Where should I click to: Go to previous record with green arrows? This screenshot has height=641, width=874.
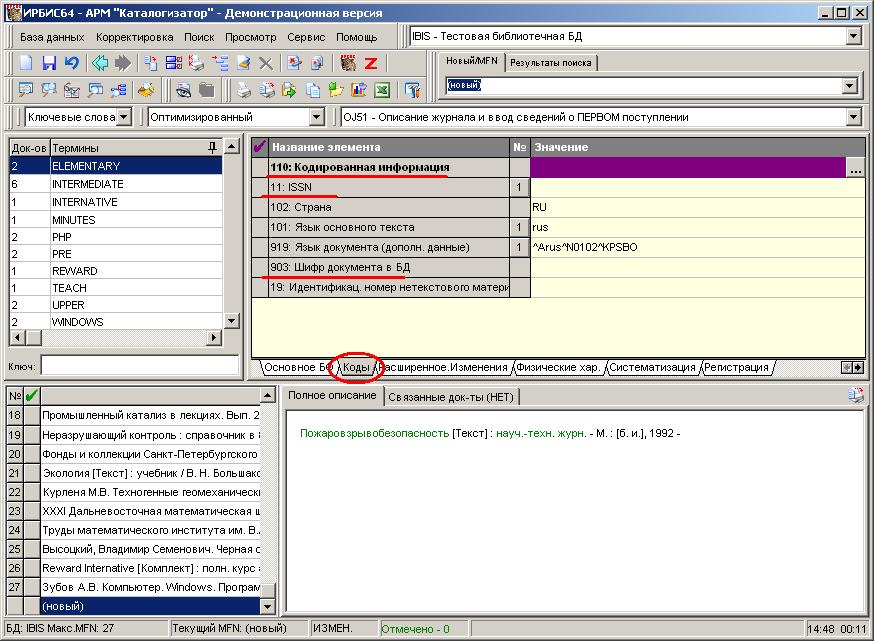100,62
